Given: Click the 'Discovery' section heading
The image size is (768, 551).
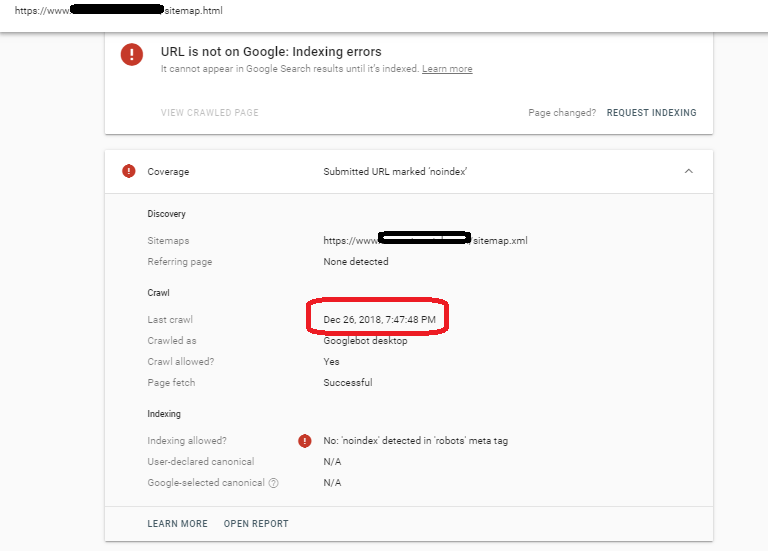Looking at the screenshot, I should tap(167, 214).
